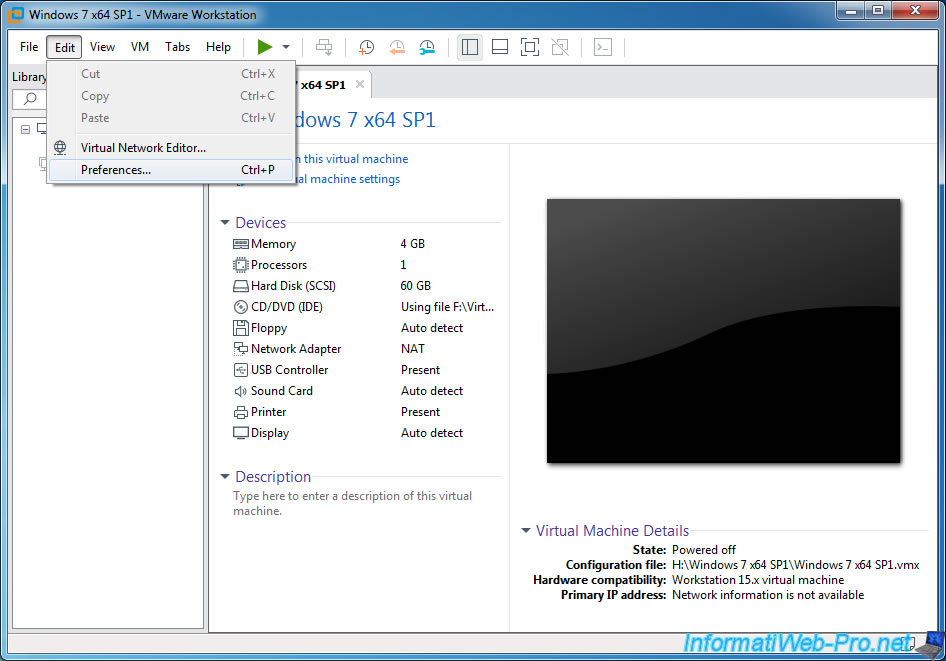Viewport: 946px width, 661px height.
Task: Open the View menu
Action: (x=103, y=47)
